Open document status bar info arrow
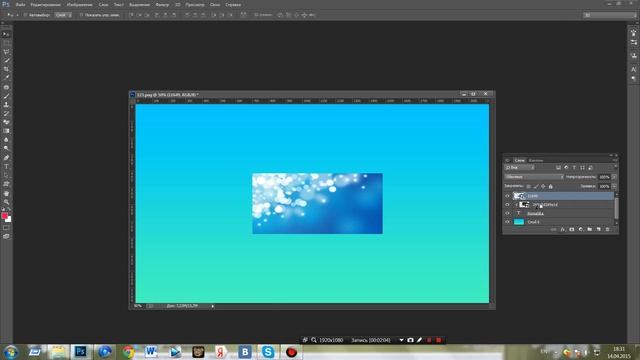This screenshot has height=360, width=640. click(x=213, y=306)
